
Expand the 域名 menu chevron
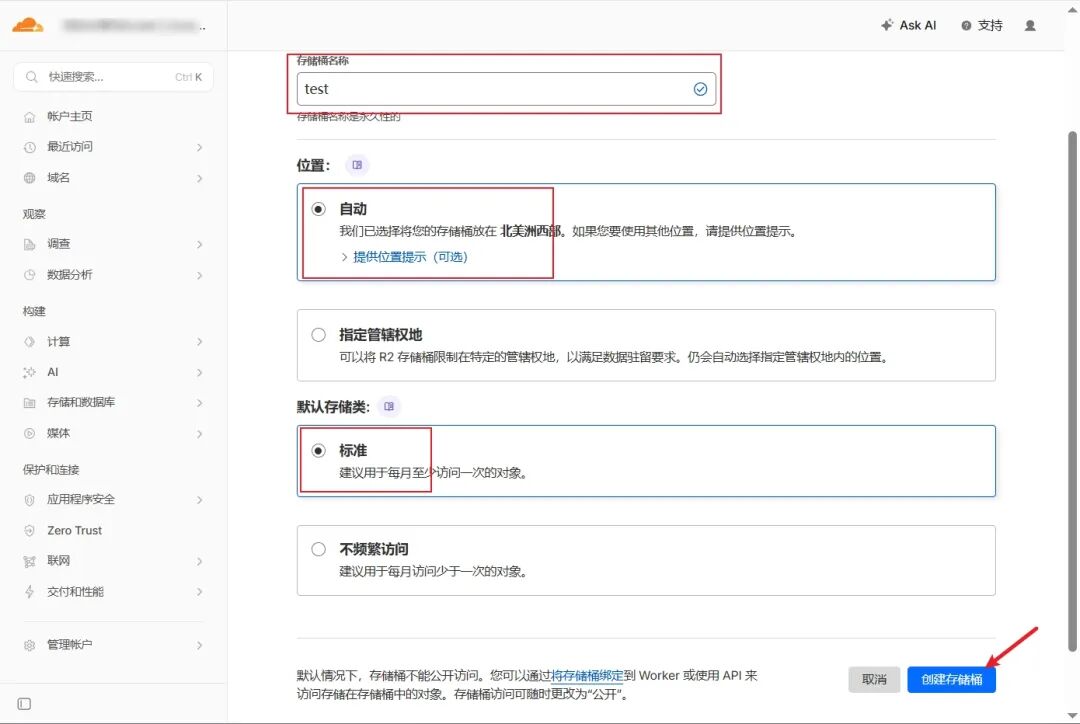pos(199,178)
